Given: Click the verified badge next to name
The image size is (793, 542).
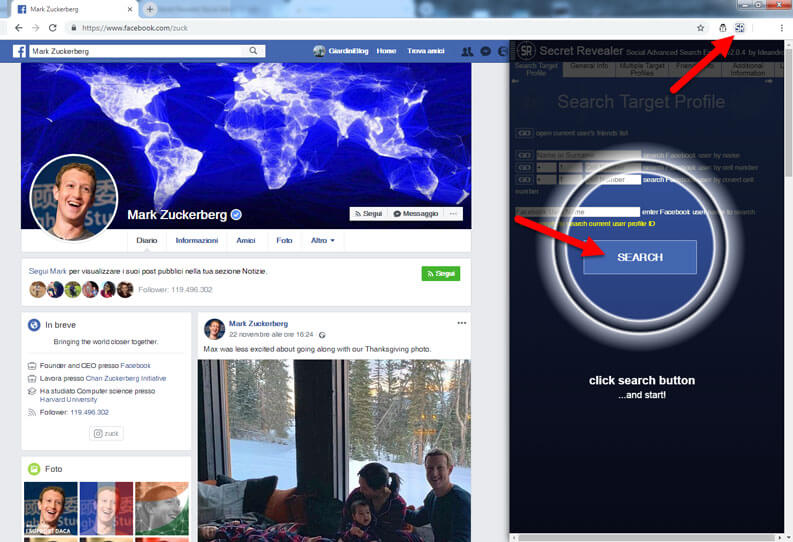Looking at the screenshot, I should [236, 215].
